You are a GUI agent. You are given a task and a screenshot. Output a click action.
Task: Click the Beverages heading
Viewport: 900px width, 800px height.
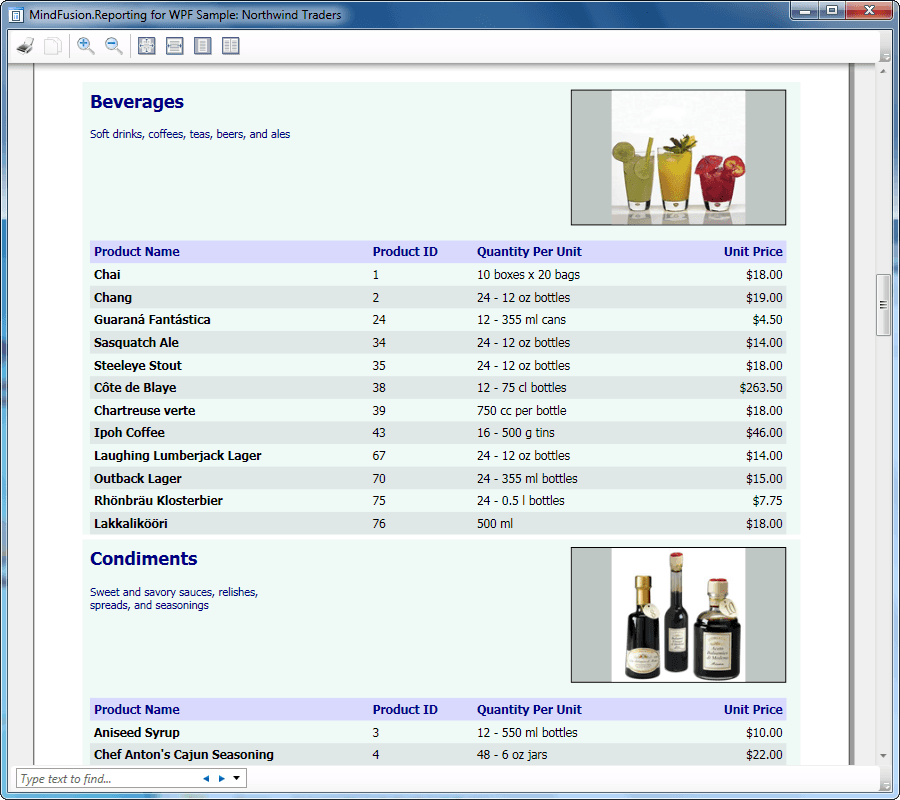click(x=137, y=102)
